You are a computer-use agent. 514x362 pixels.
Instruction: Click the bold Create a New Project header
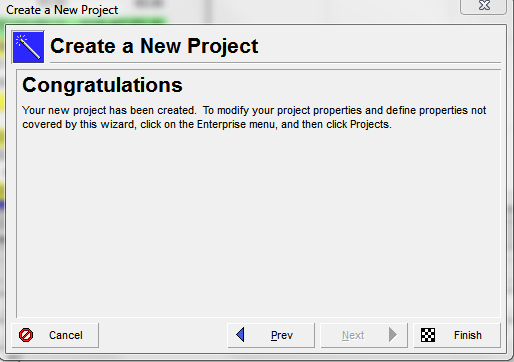(154, 46)
